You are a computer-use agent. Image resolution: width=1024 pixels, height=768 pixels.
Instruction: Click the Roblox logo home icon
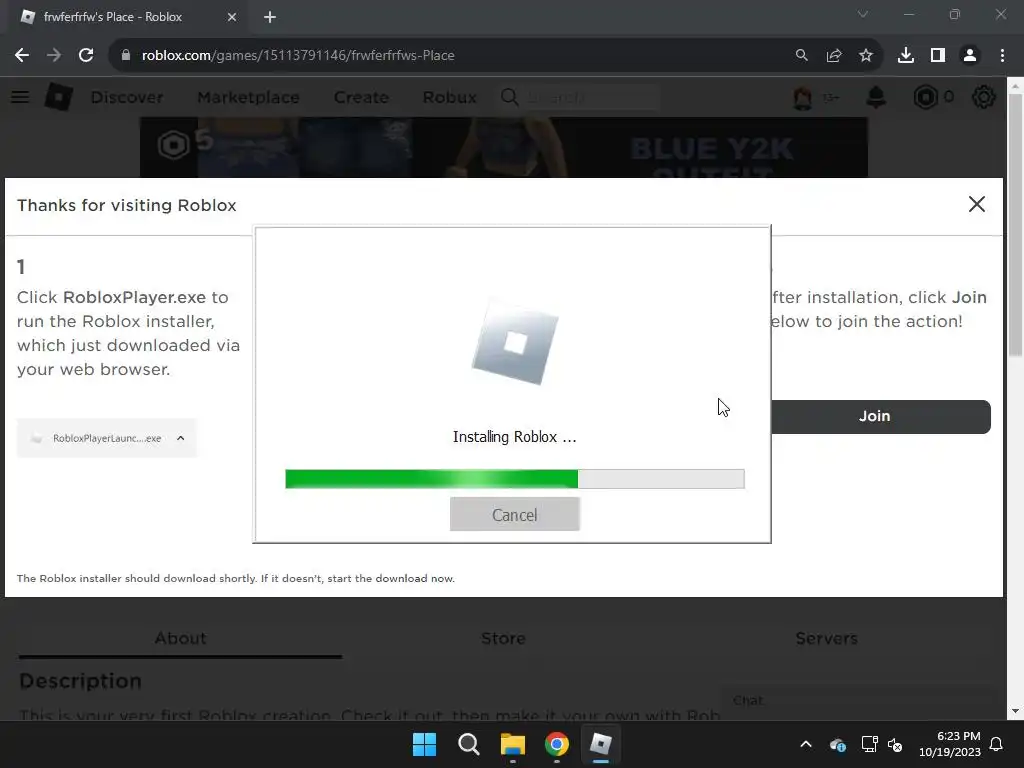pyautogui.click(x=59, y=97)
